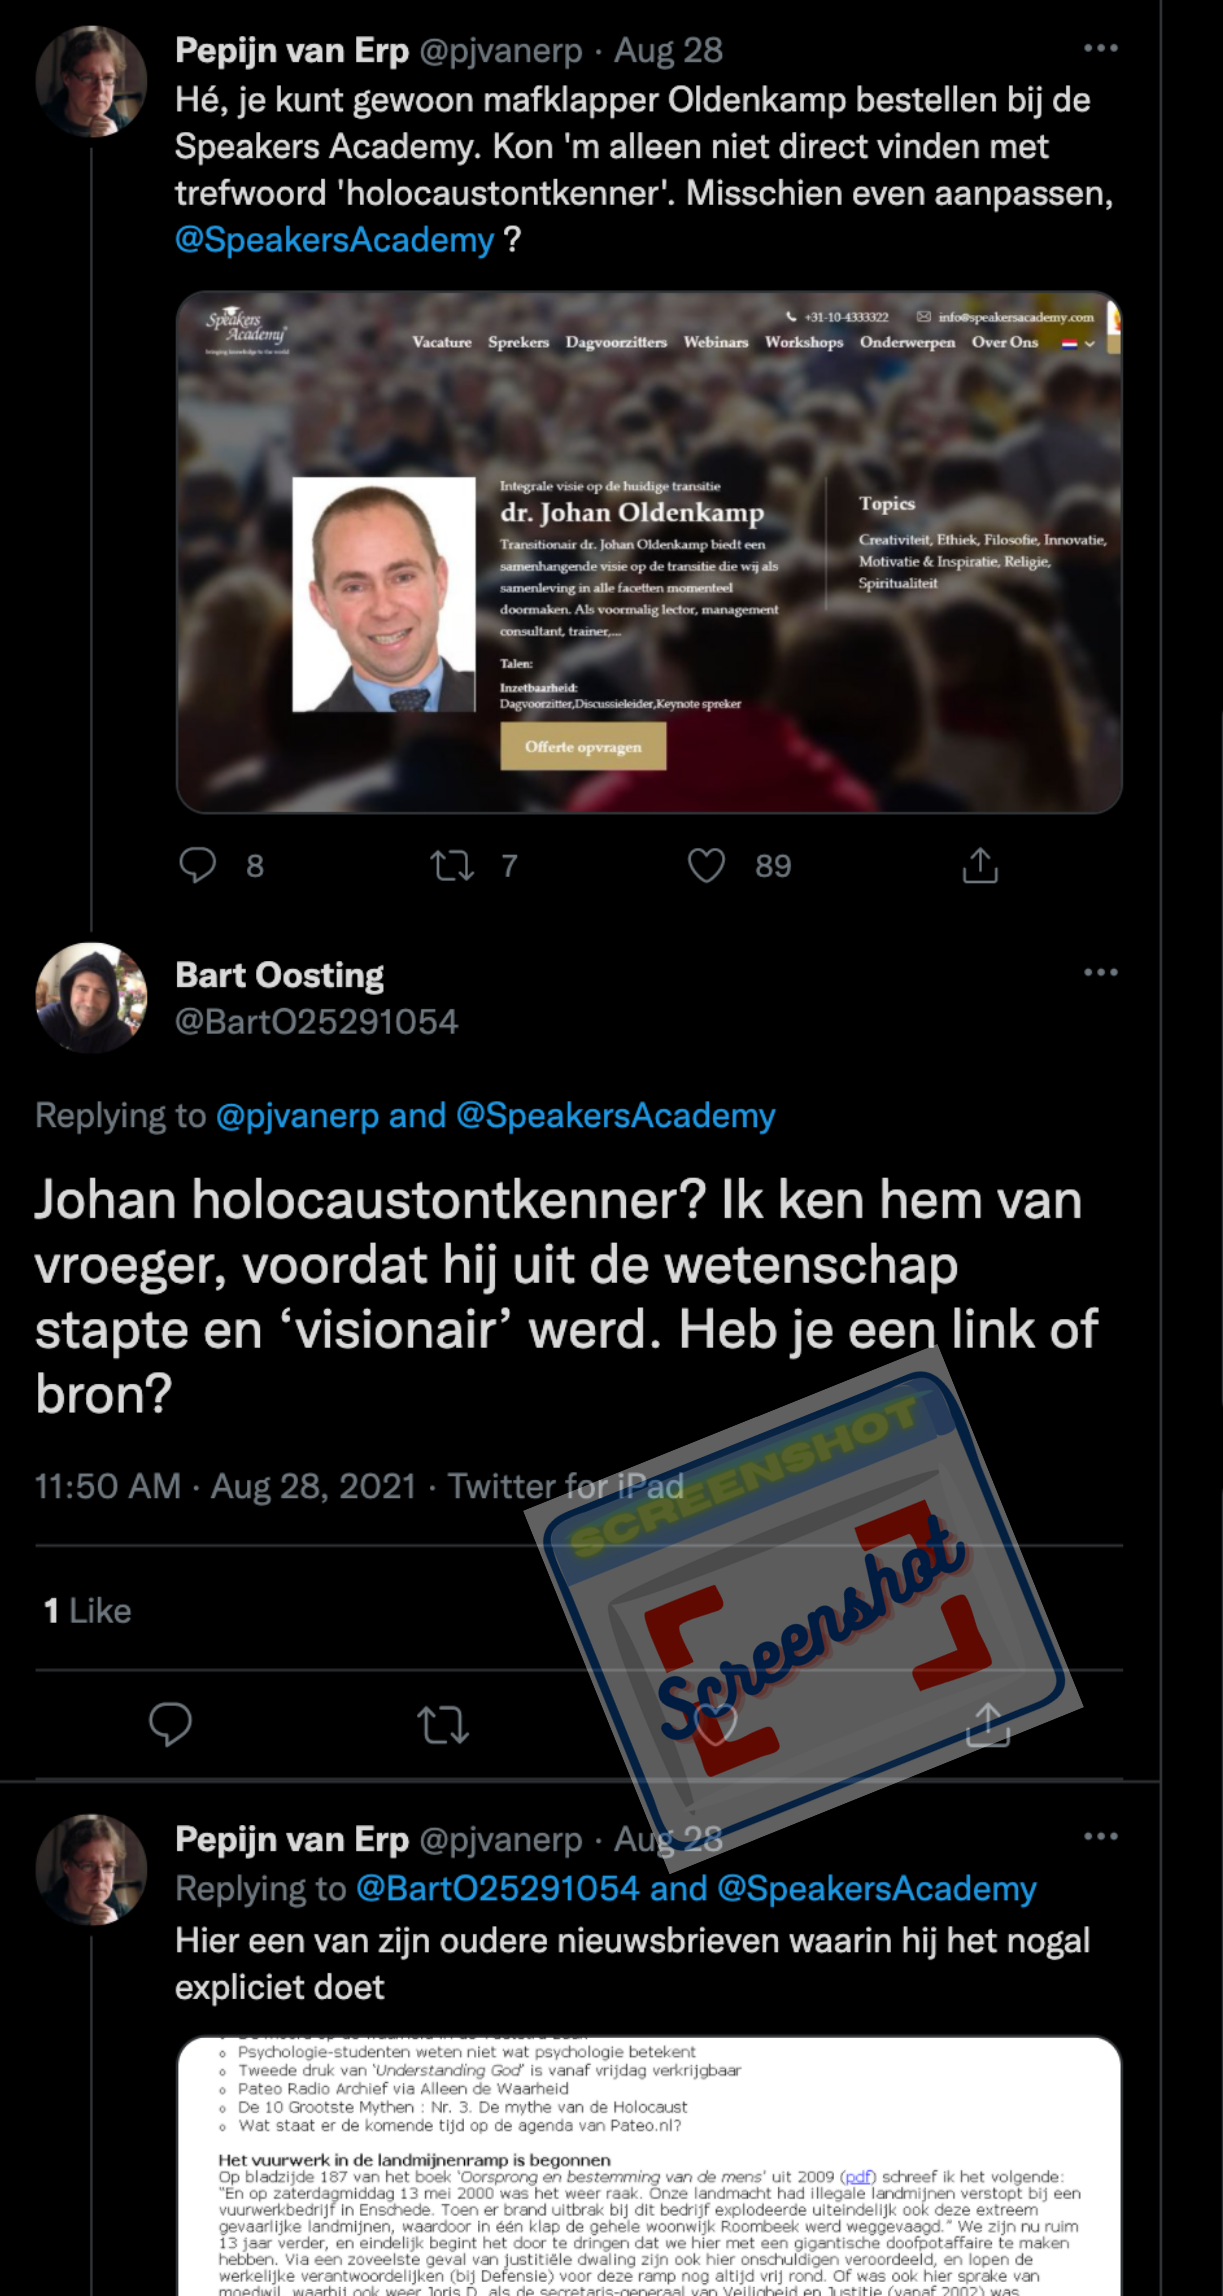The height and width of the screenshot is (2296, 1223).
Task: Like the tweet with 89 likes
Action: [706, 865]
